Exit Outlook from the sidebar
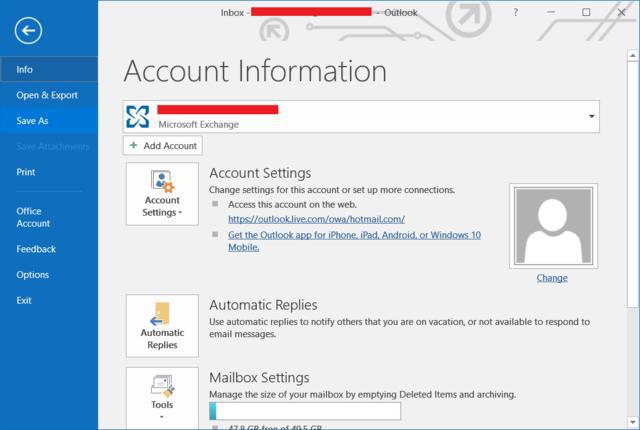 [49, 300]
